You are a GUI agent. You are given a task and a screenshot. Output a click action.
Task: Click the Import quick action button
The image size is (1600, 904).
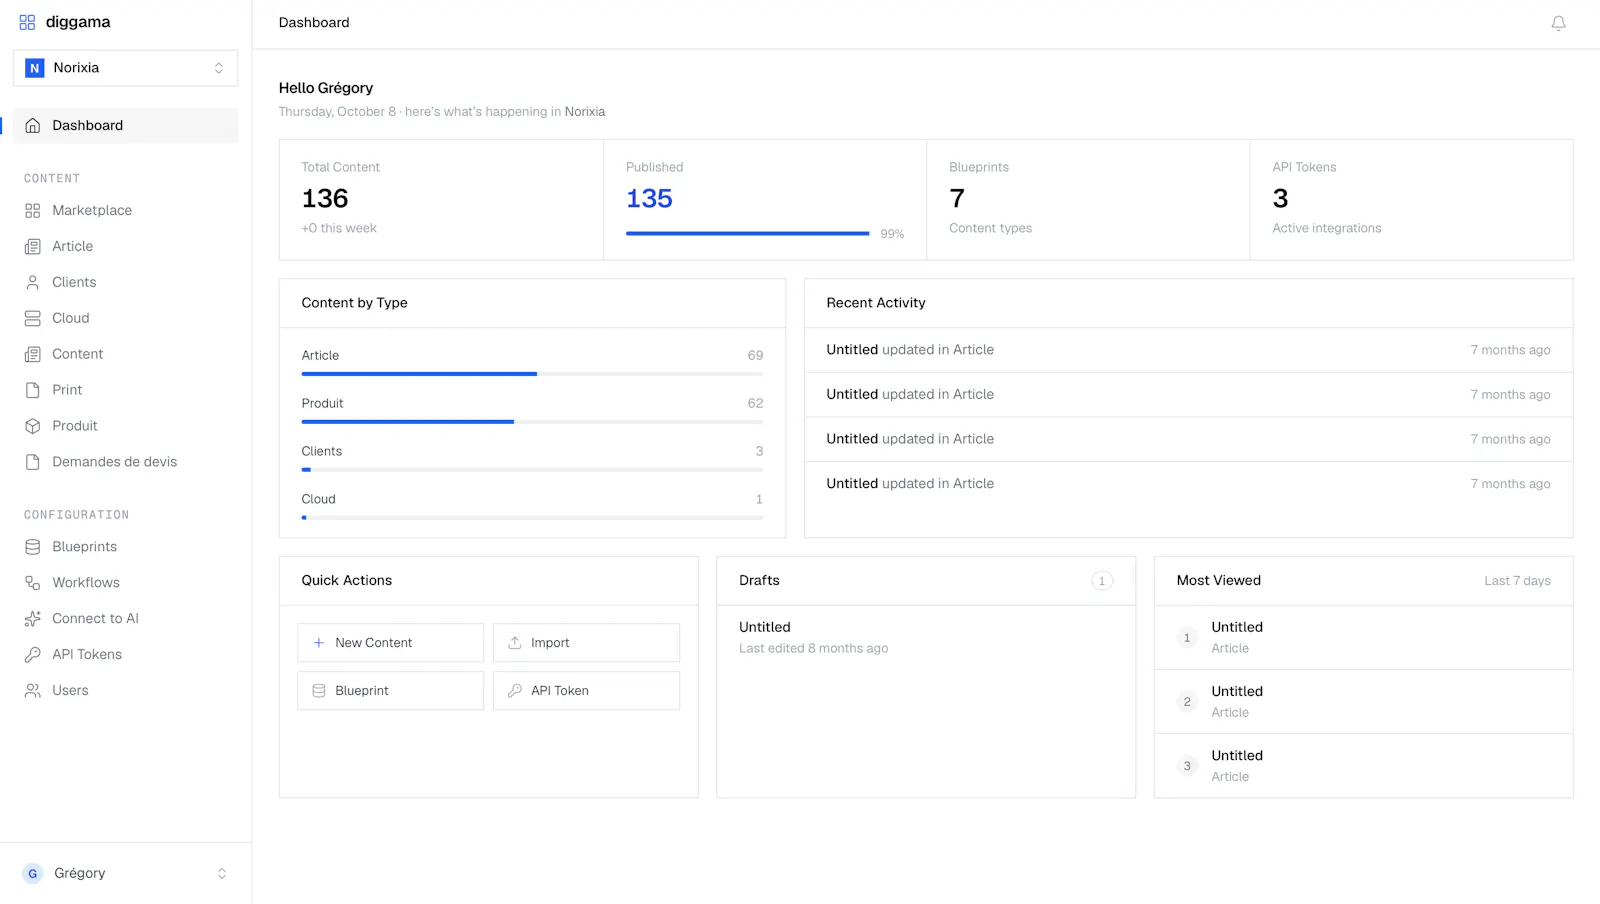pyautogui.click(x=587, y=643)
